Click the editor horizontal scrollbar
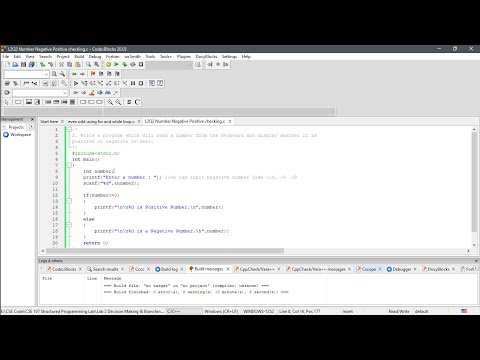Screen dimensions: 480x360 pyautogui.click(x=164, y=251)
